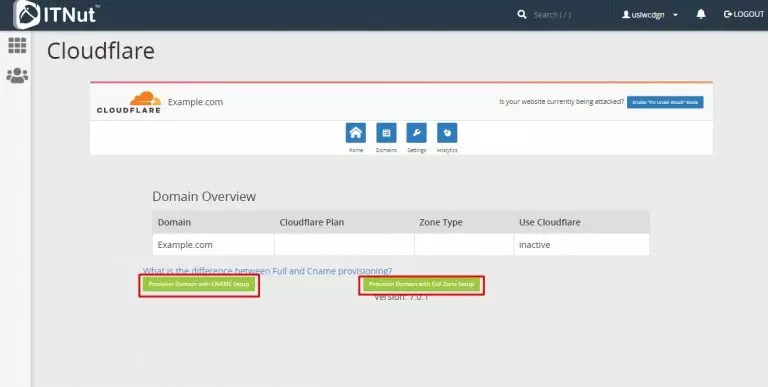768x387 pixels.
Task: Enable "I'm Under Attack" Mode button
Action: pyautogui.click(x=665, y=102)
